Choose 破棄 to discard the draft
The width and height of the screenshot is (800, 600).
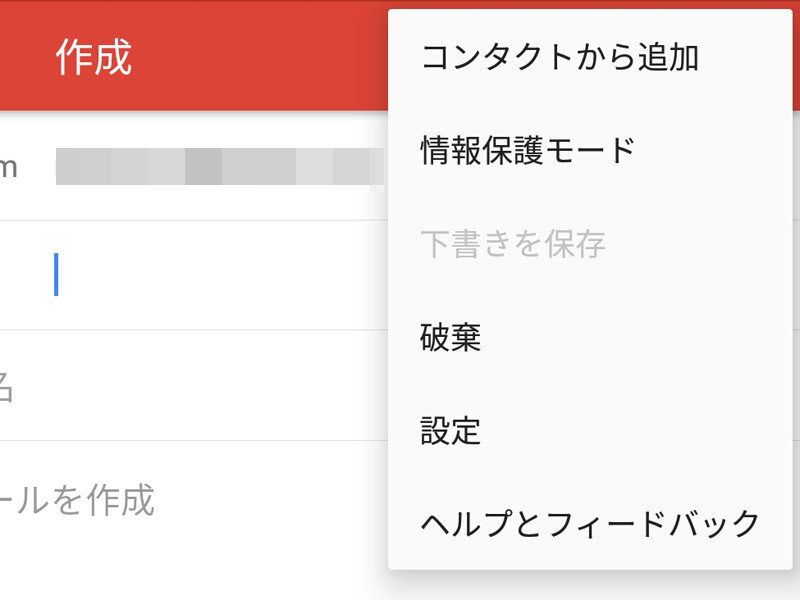point(451,338)
